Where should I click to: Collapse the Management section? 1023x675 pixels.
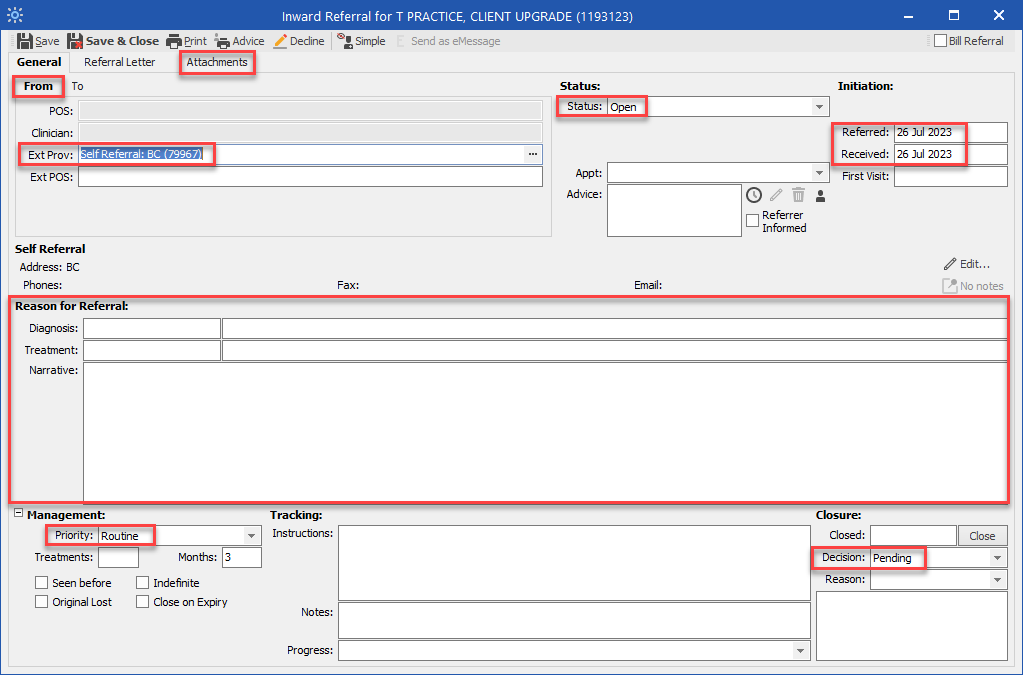pyautogui.click(x=19, y=514)
